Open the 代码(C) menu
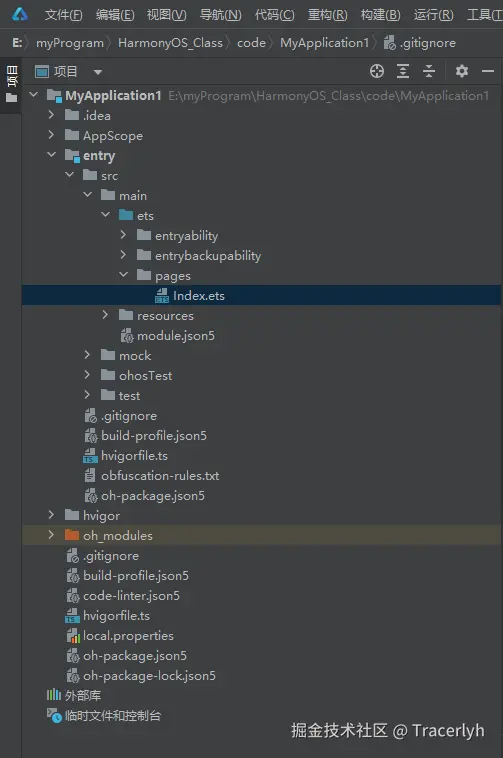 274,15
